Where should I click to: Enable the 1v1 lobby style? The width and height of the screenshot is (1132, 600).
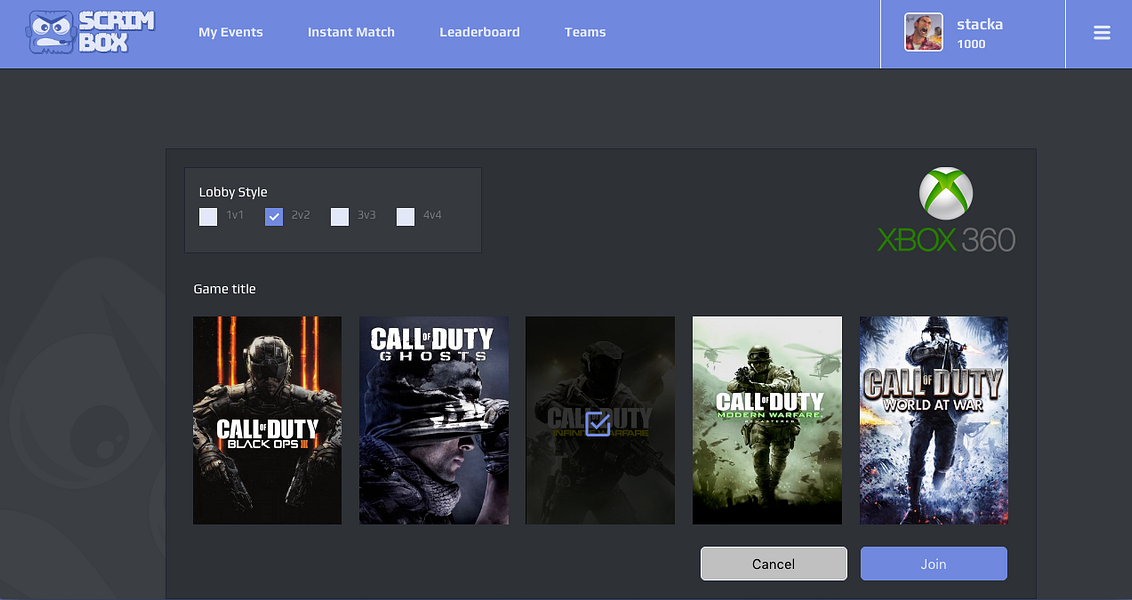coord(208,216)
